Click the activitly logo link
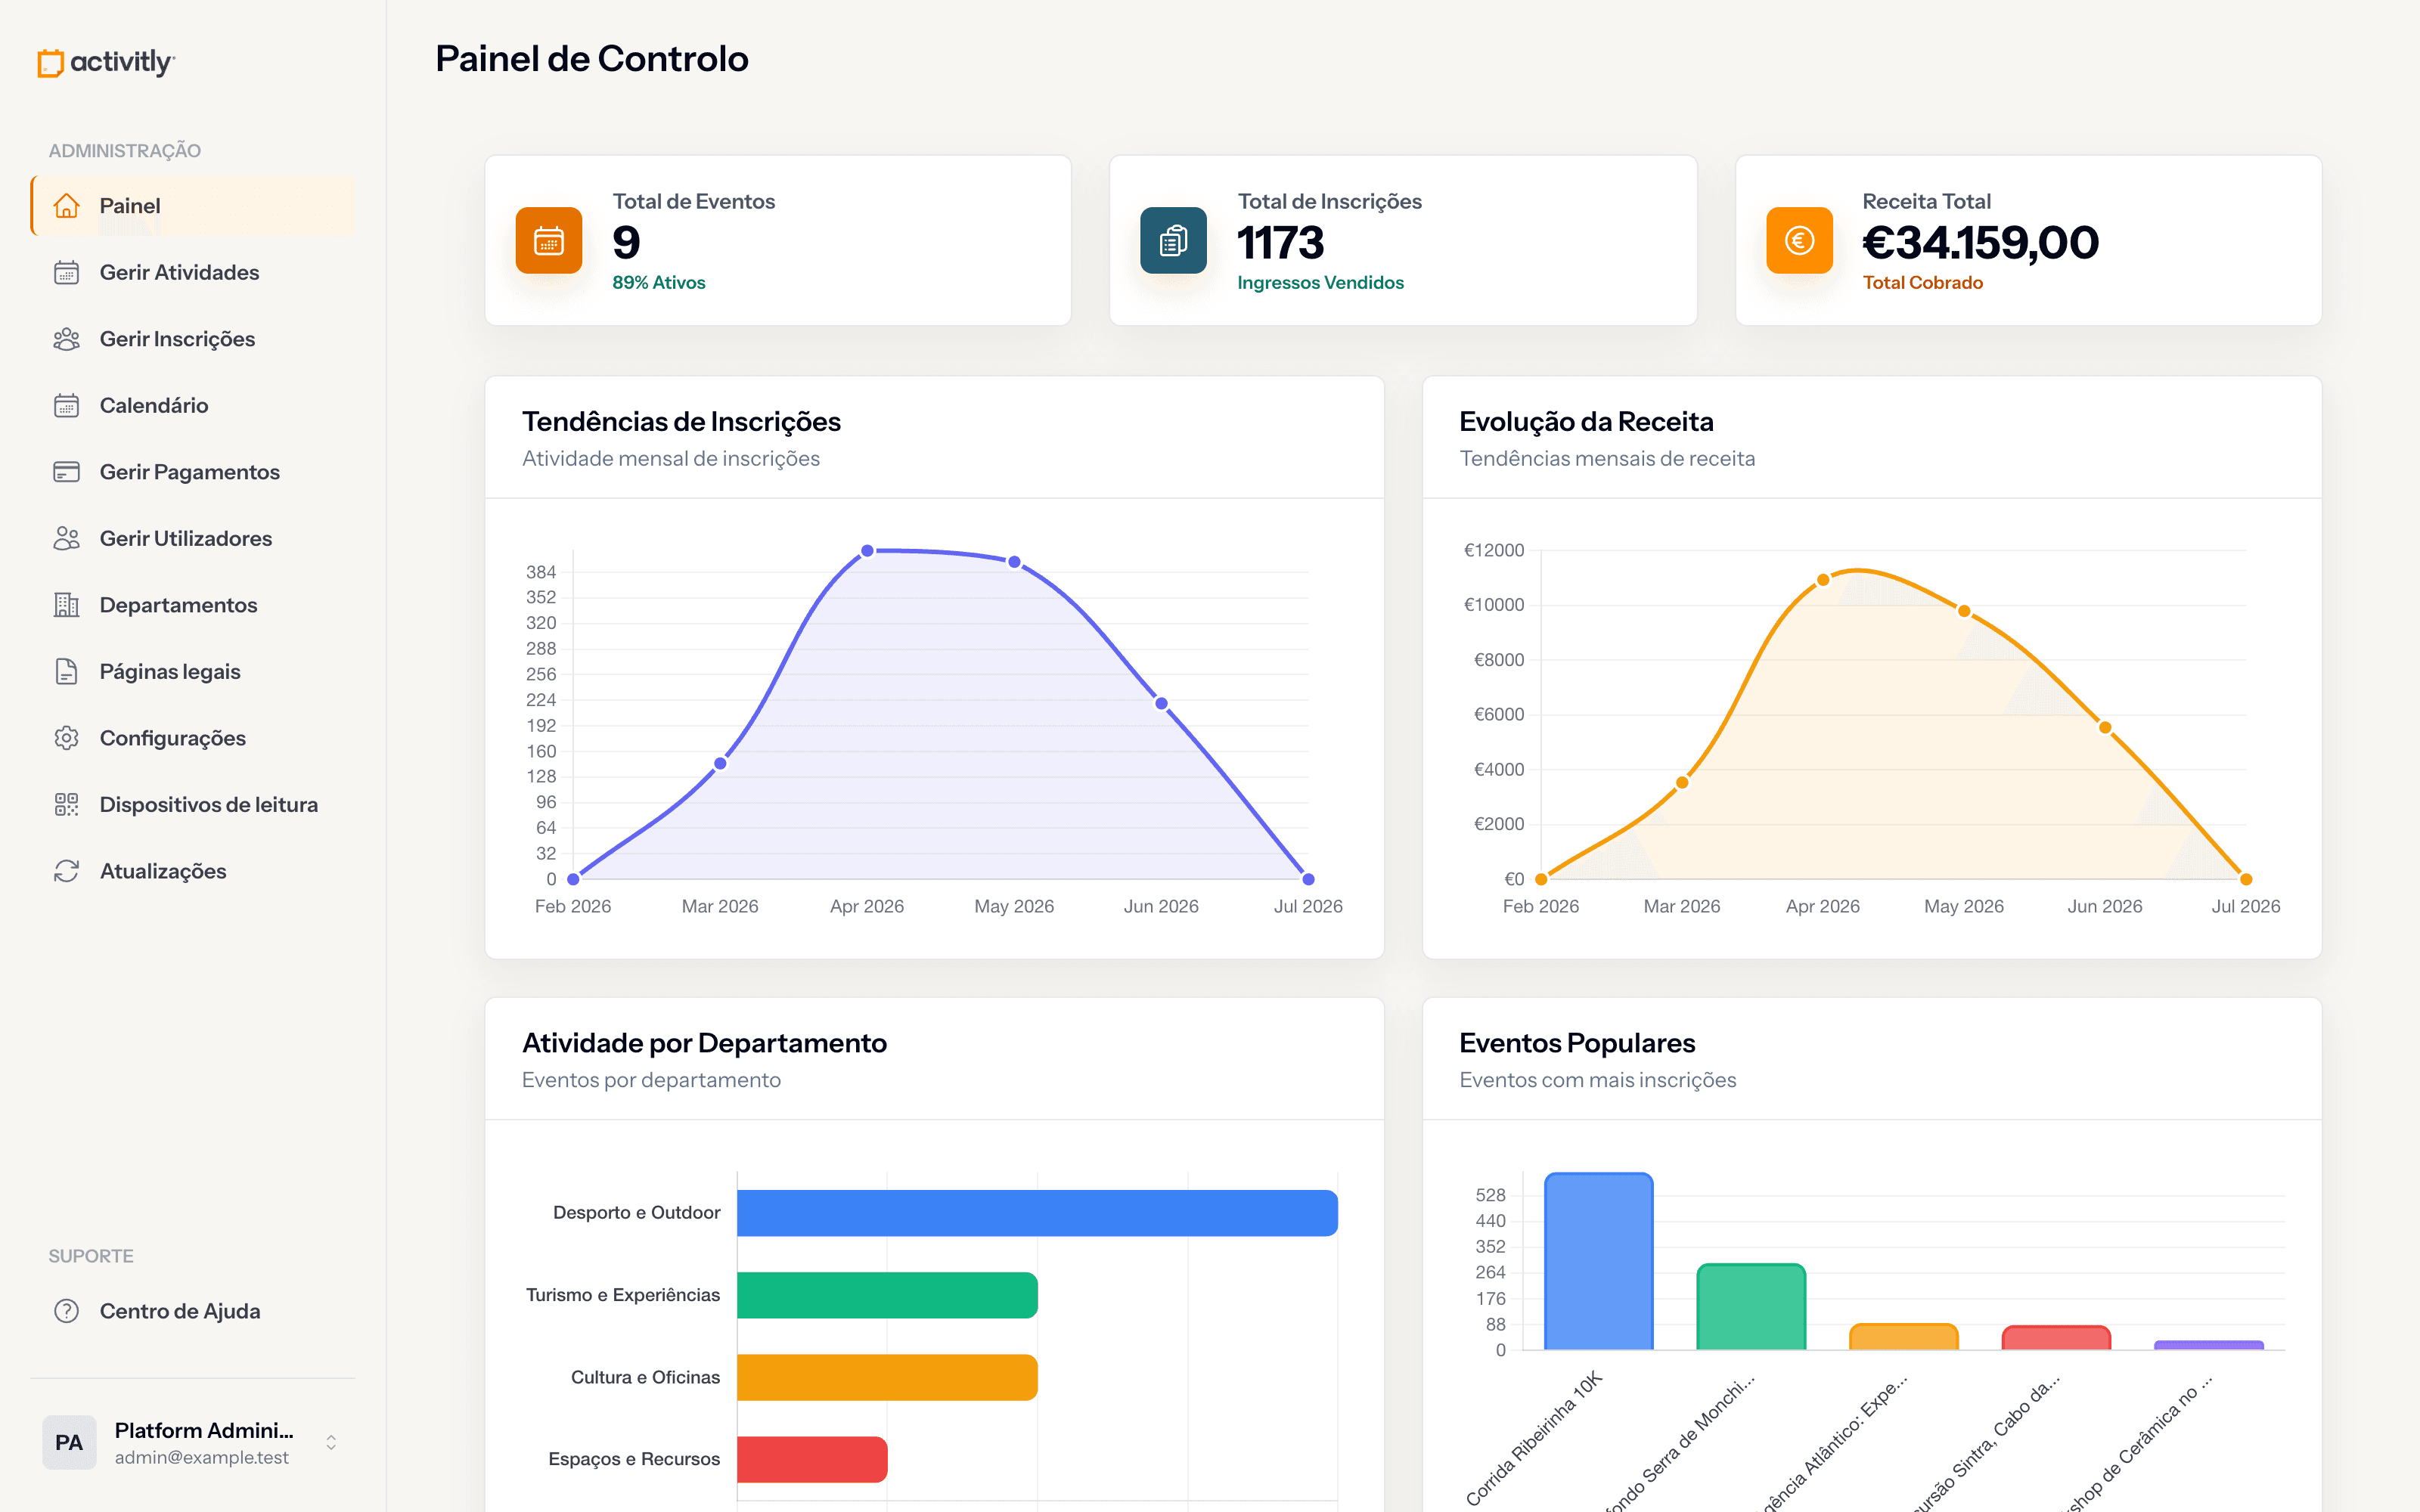This screenshot has height=1512, width=2420. (106, 62)
